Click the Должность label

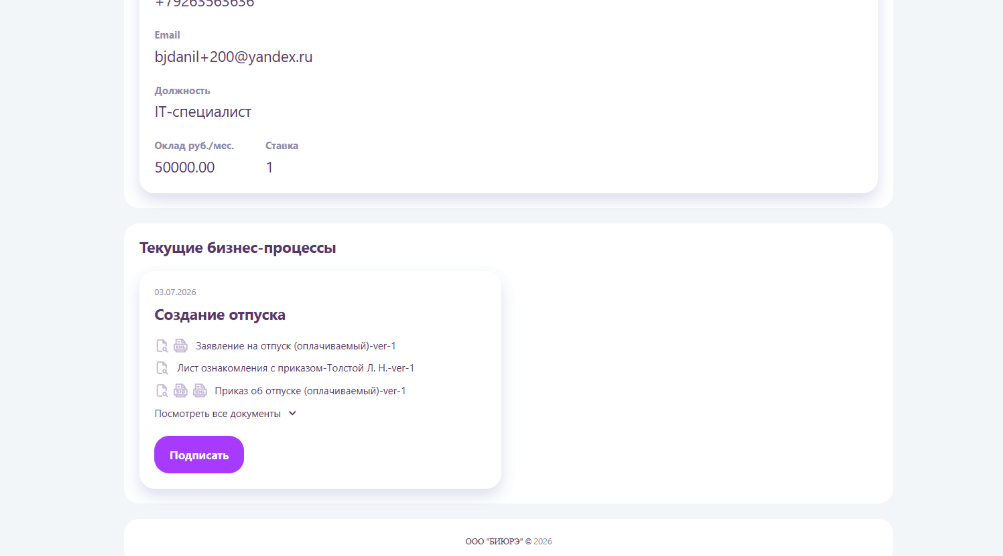pyautogui.click(x=182, y=91)
